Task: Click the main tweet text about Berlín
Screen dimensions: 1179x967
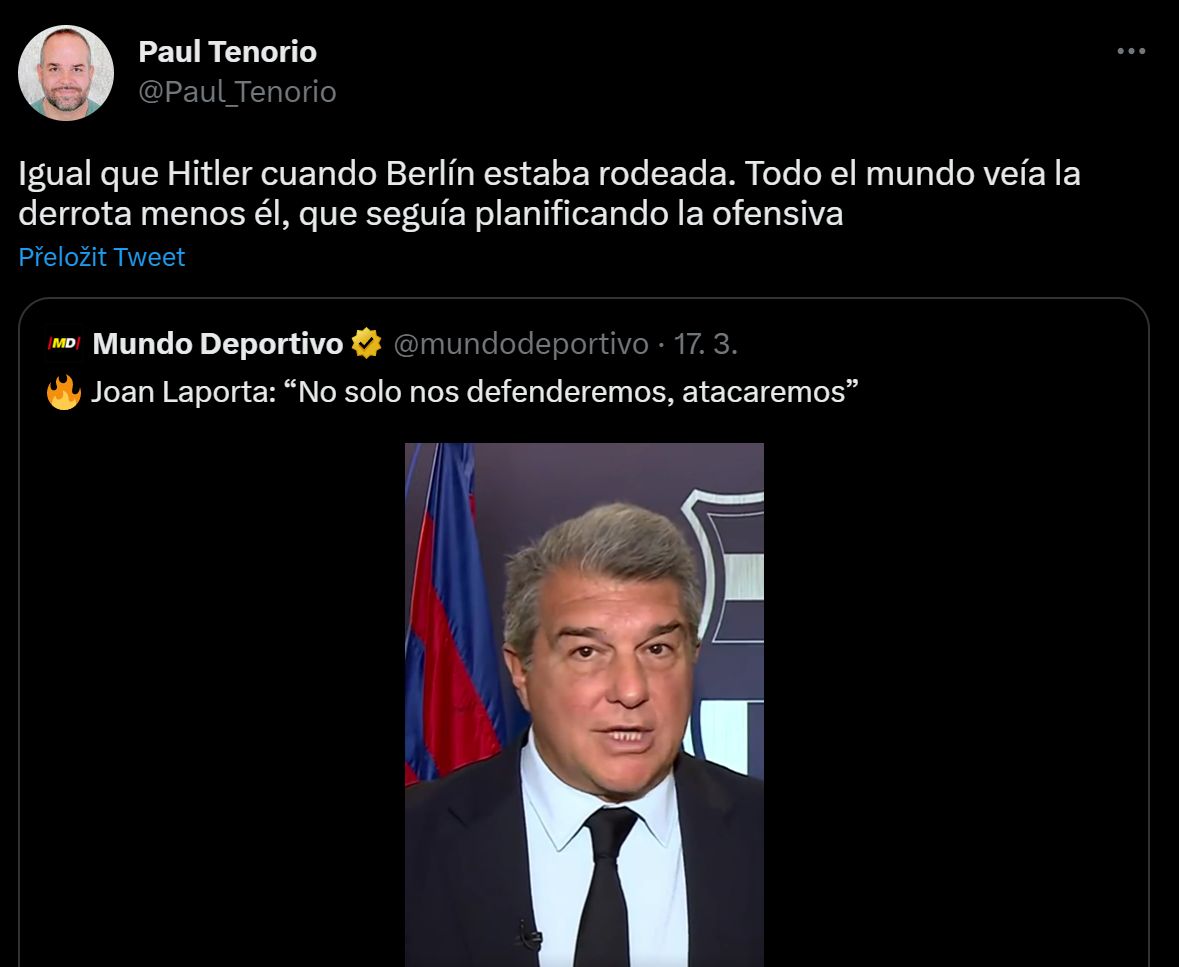Action: click(549, 193)
